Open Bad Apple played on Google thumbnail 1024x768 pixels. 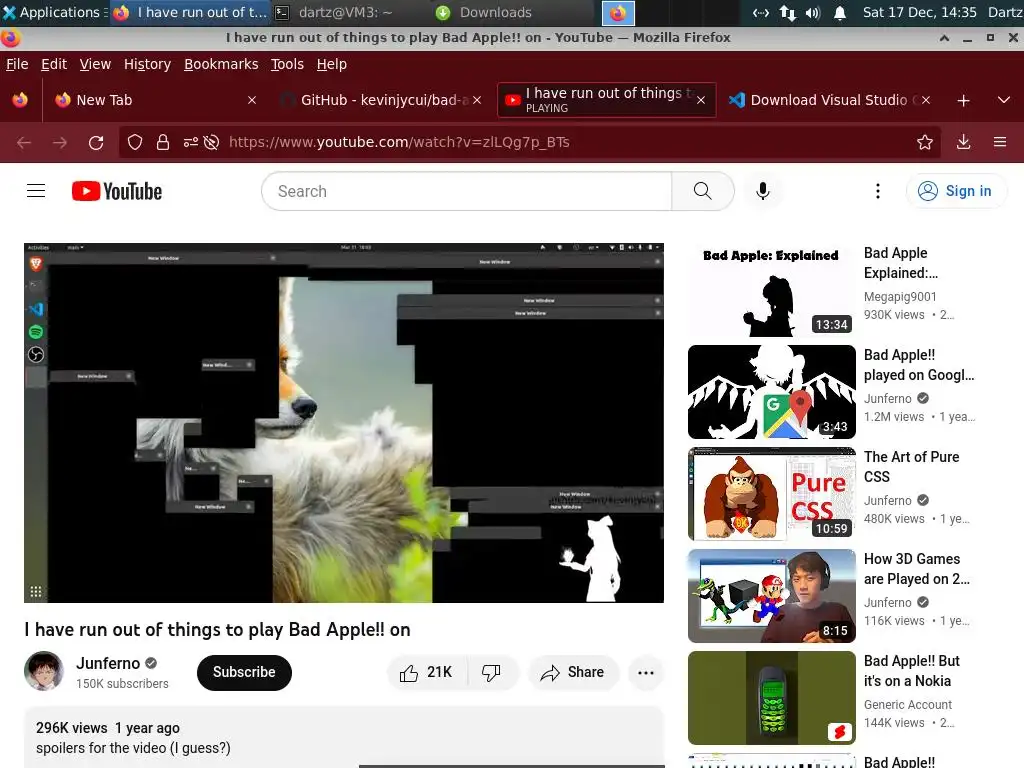pyautogui.click(x=771, y=392)
